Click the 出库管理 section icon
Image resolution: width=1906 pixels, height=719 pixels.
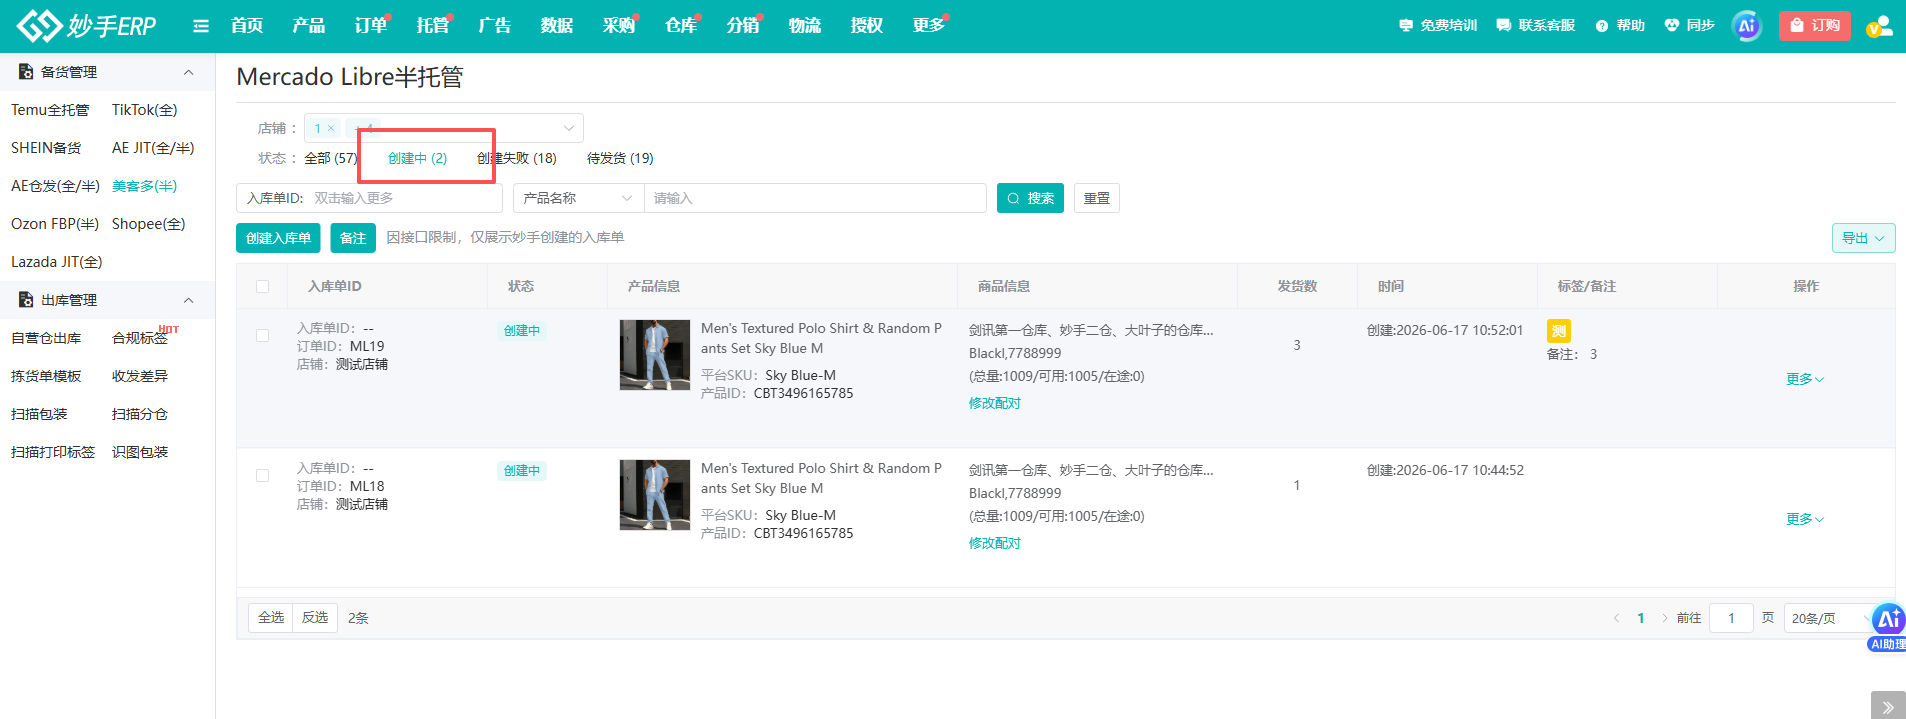click(26, 300)
